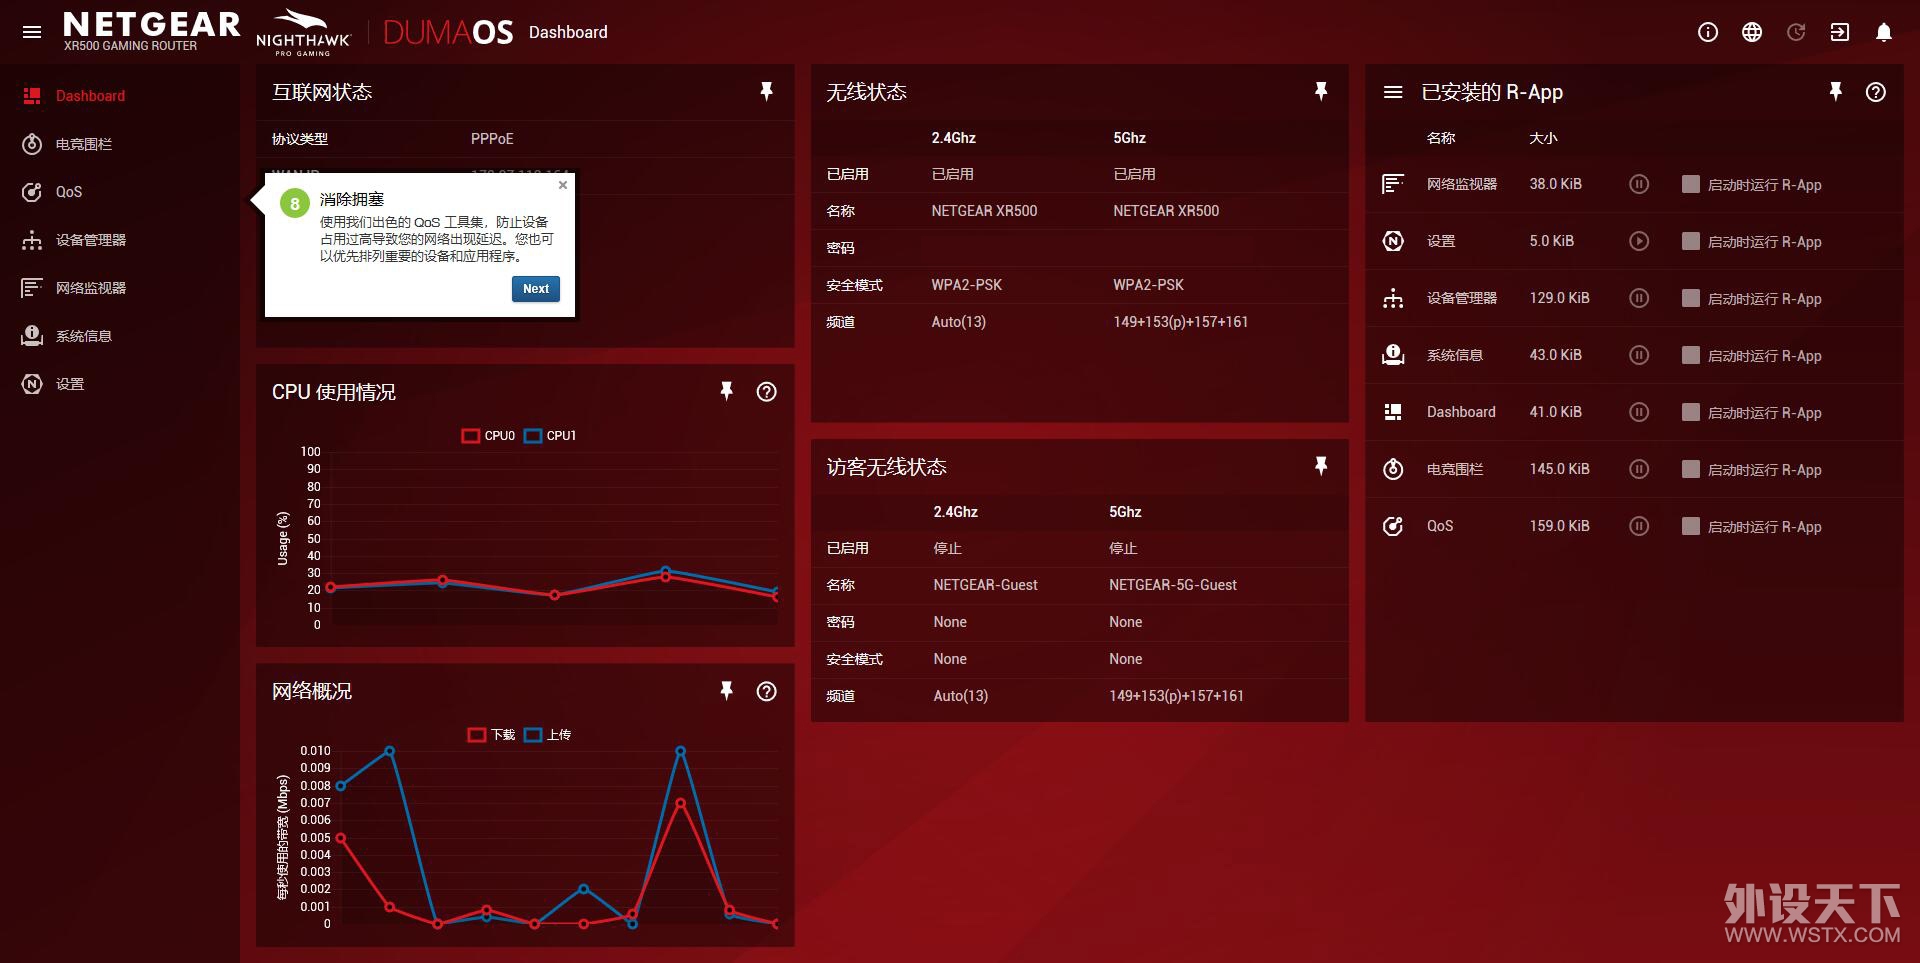
Task: Toggle run-on-startup for 设置 R-App
Action: click(1691, 241)
